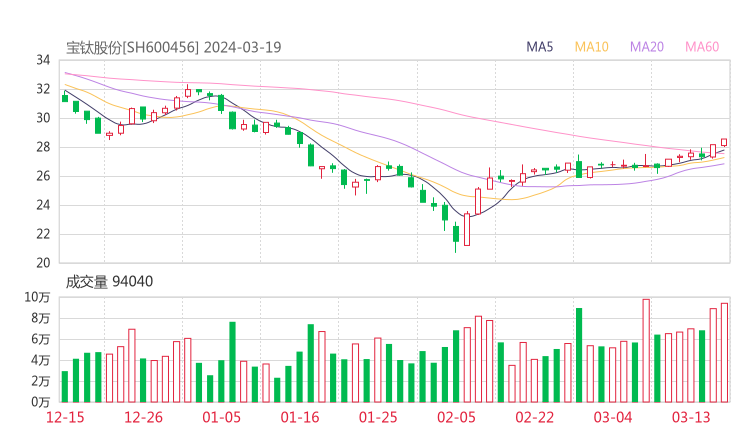Click the 34 price axis label
This screenshot has width=740, height=440.
(43, 60)
